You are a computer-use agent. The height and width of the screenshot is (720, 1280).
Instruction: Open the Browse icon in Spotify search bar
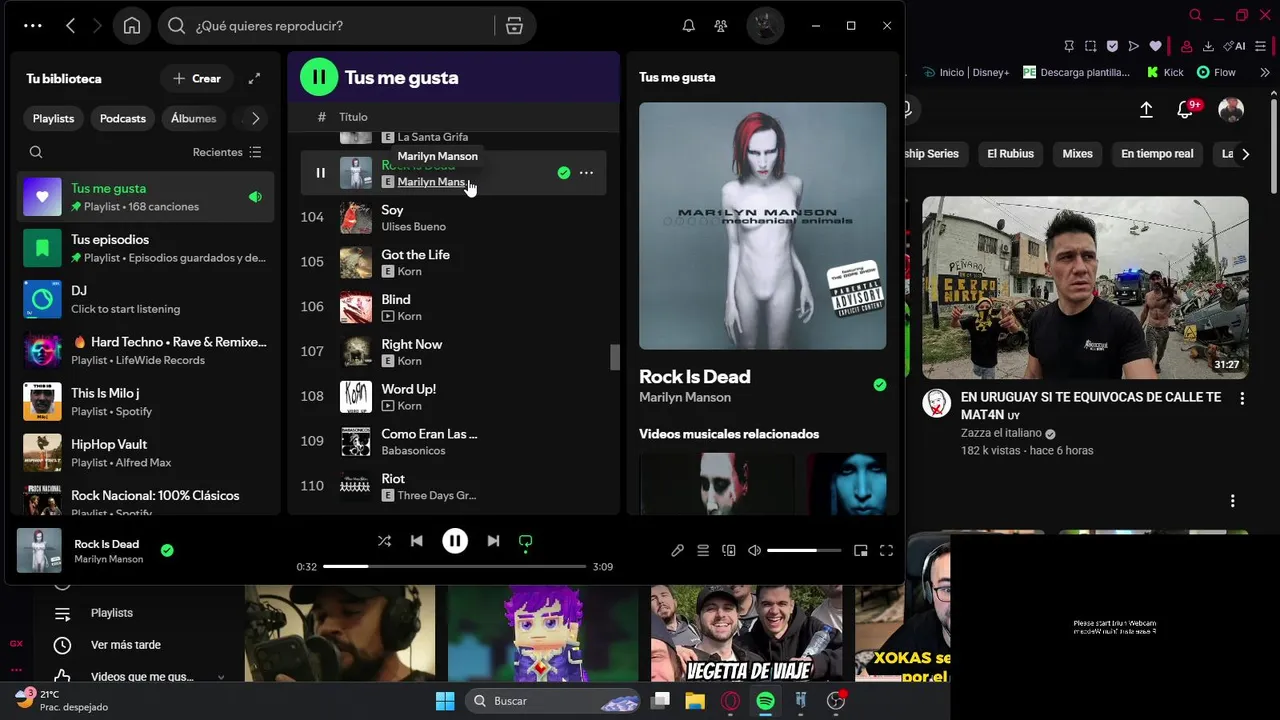[x=514, y=26]
